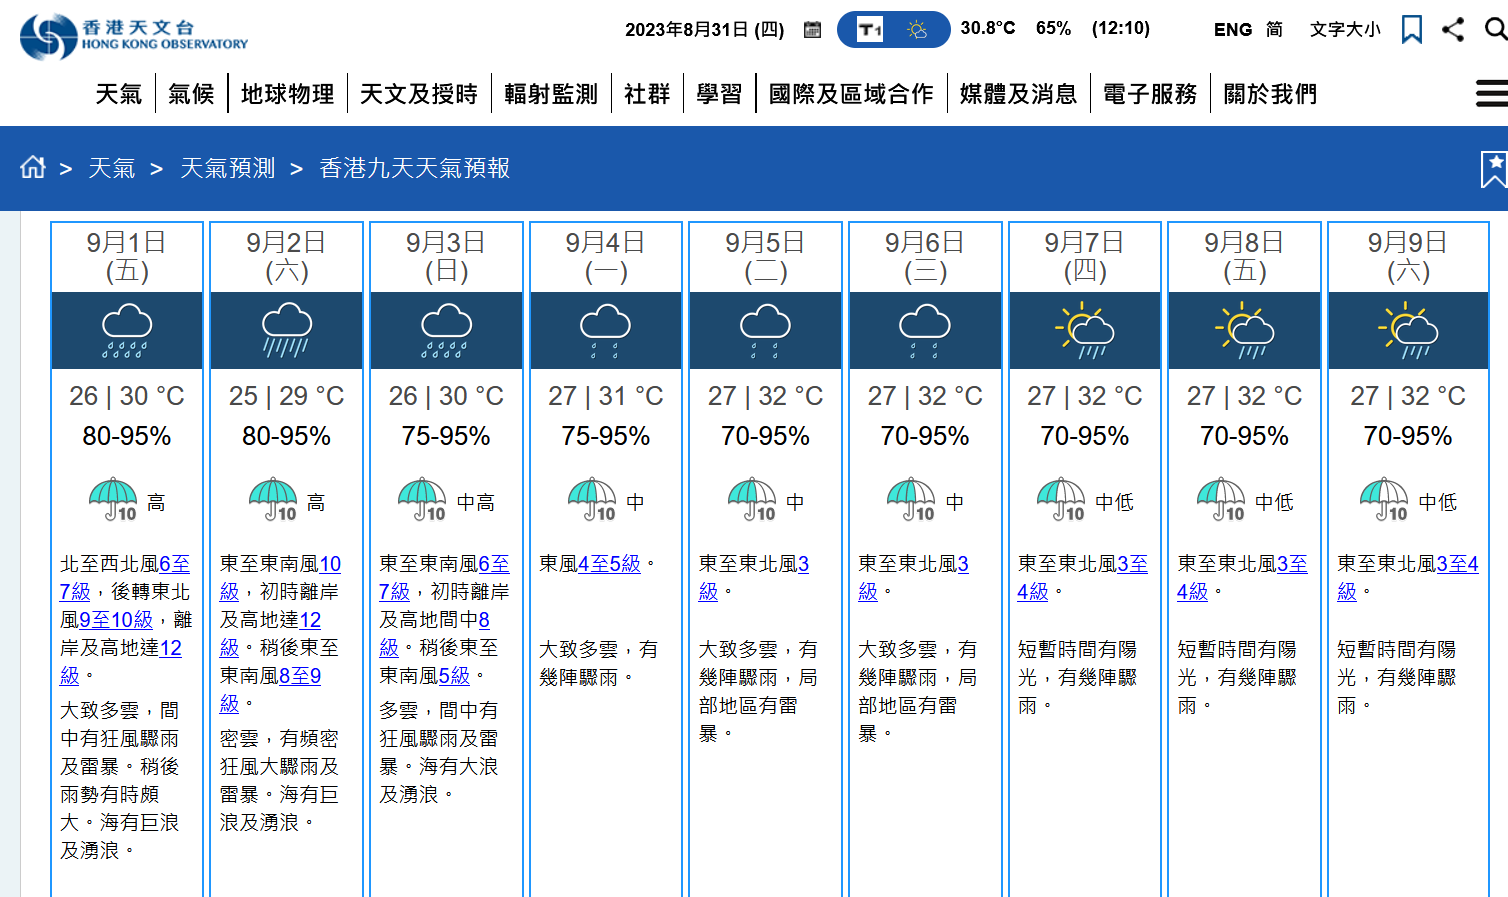The height and width of the screenshot is (897, 1508).
Task: Click the Hong Kong Observatory logo
Action: pos(134,36)
